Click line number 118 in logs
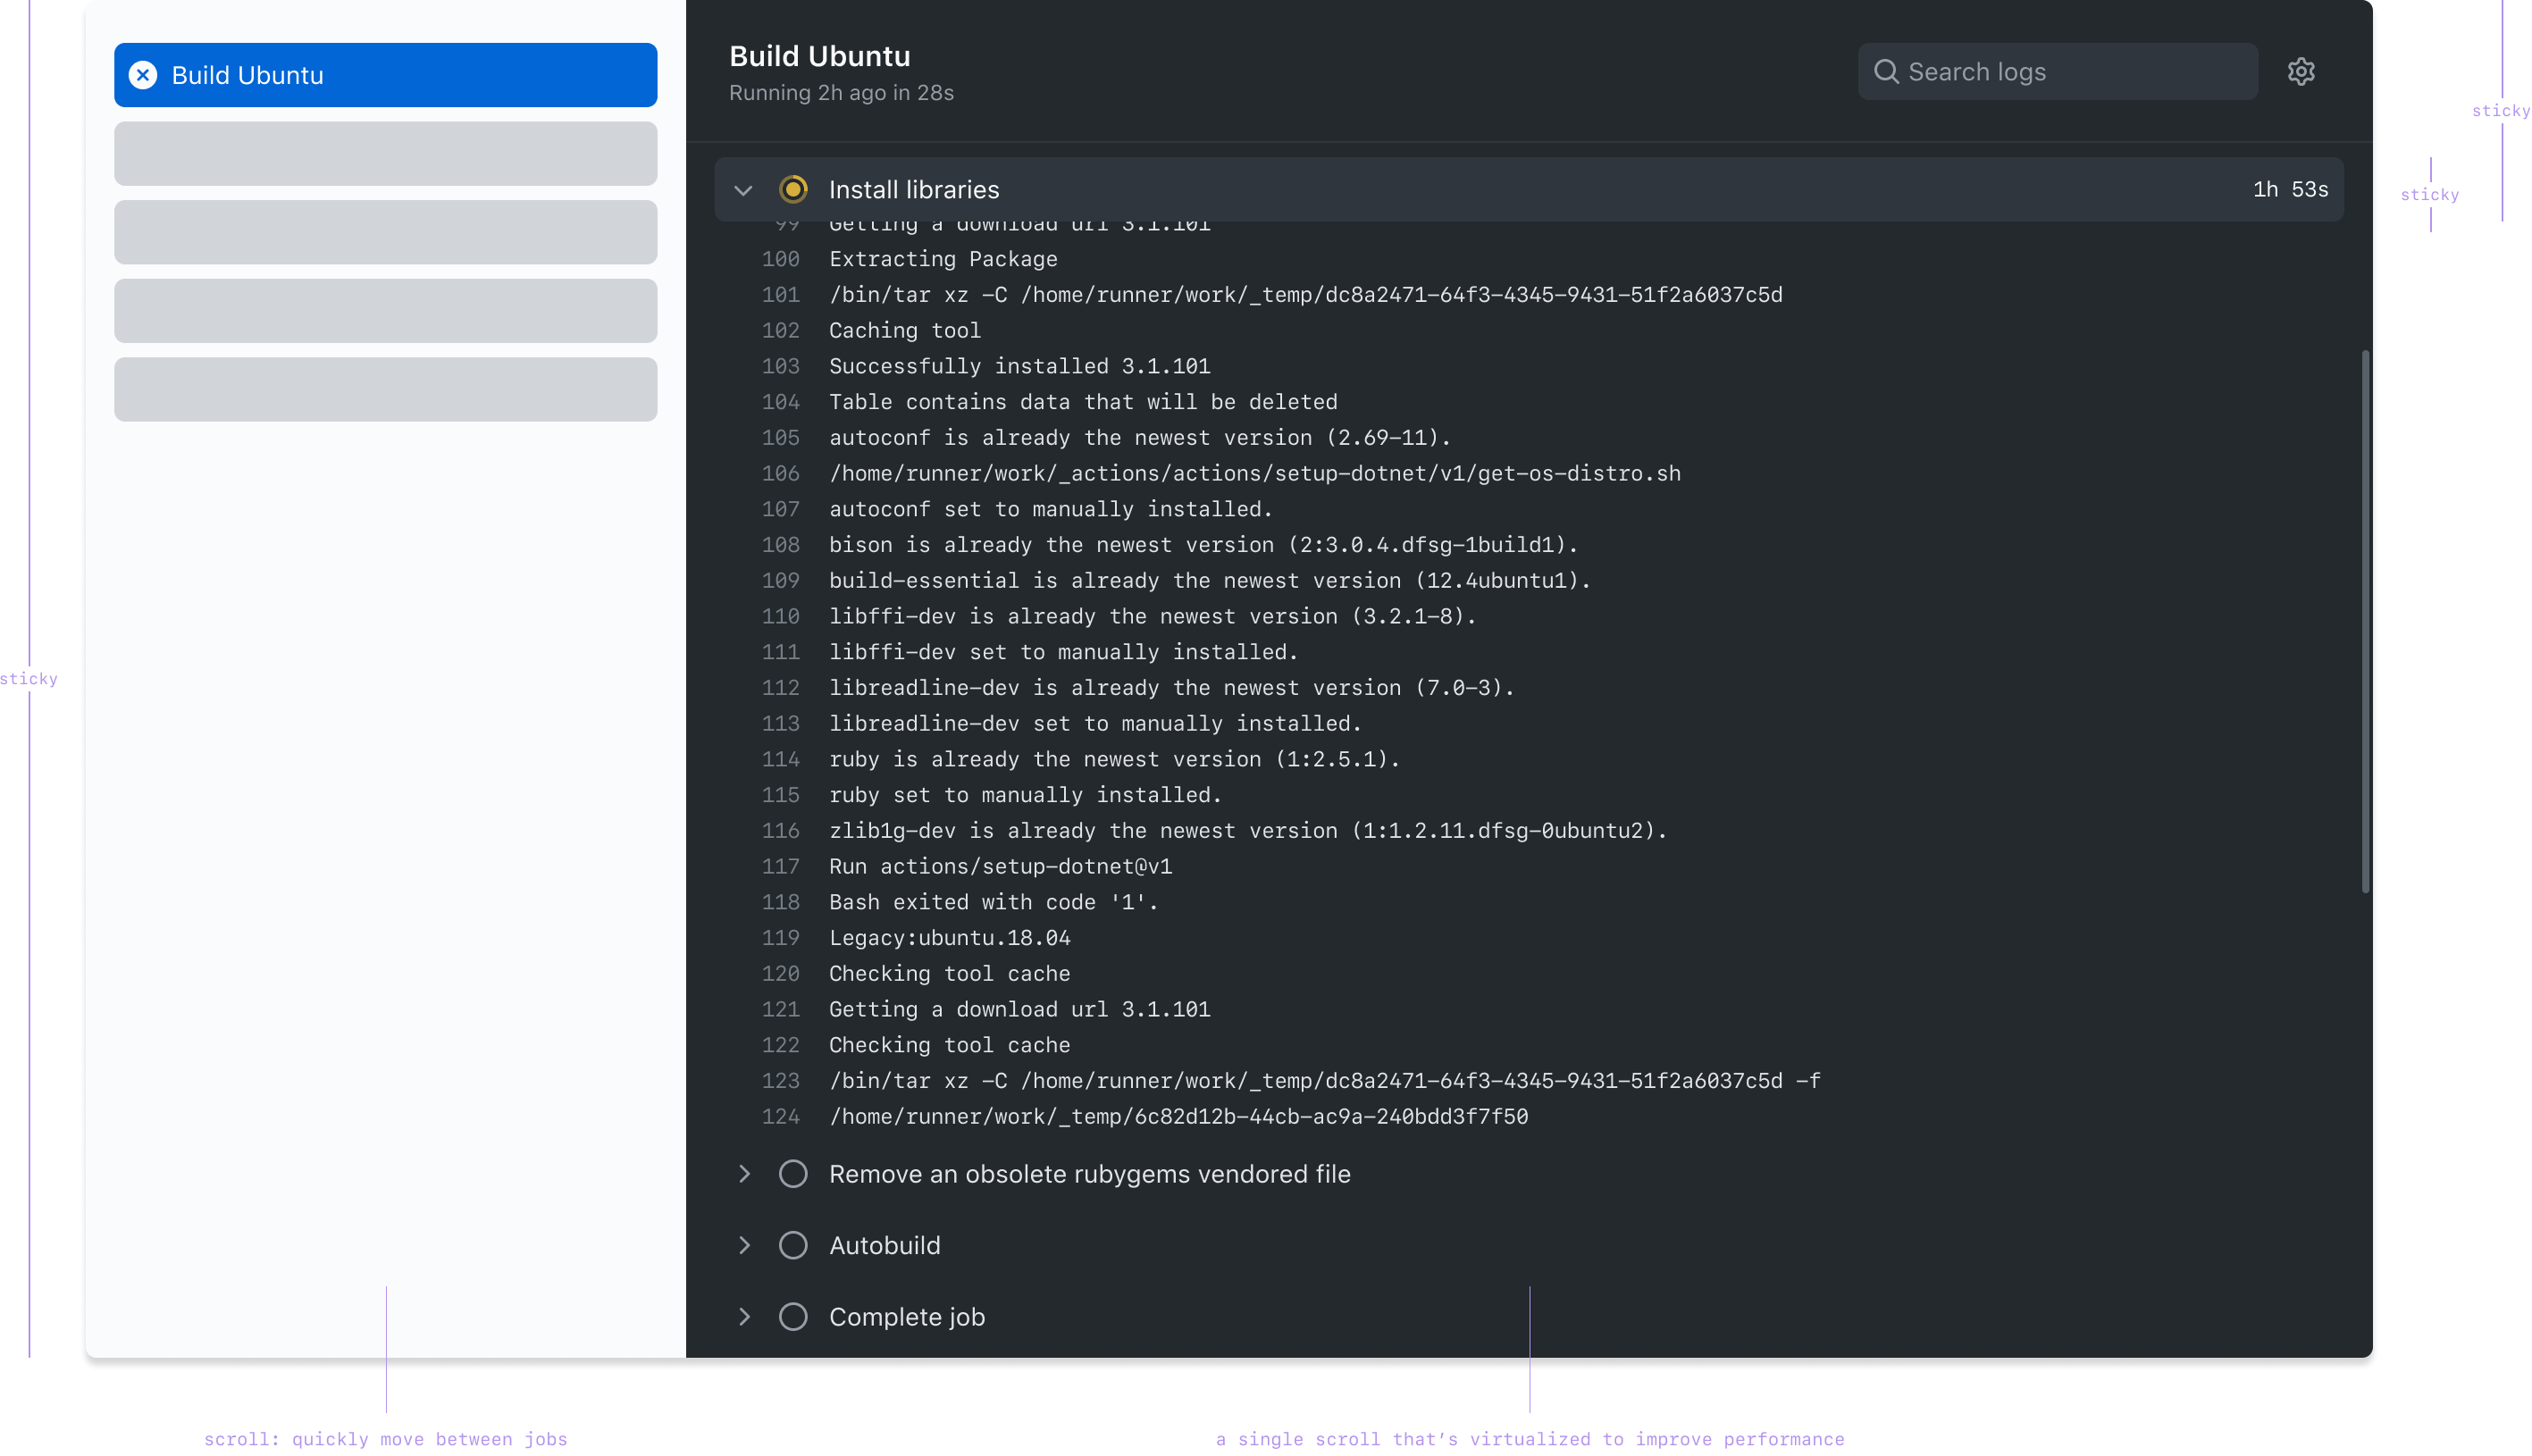2532x1456 pixels. click(780, 902)
